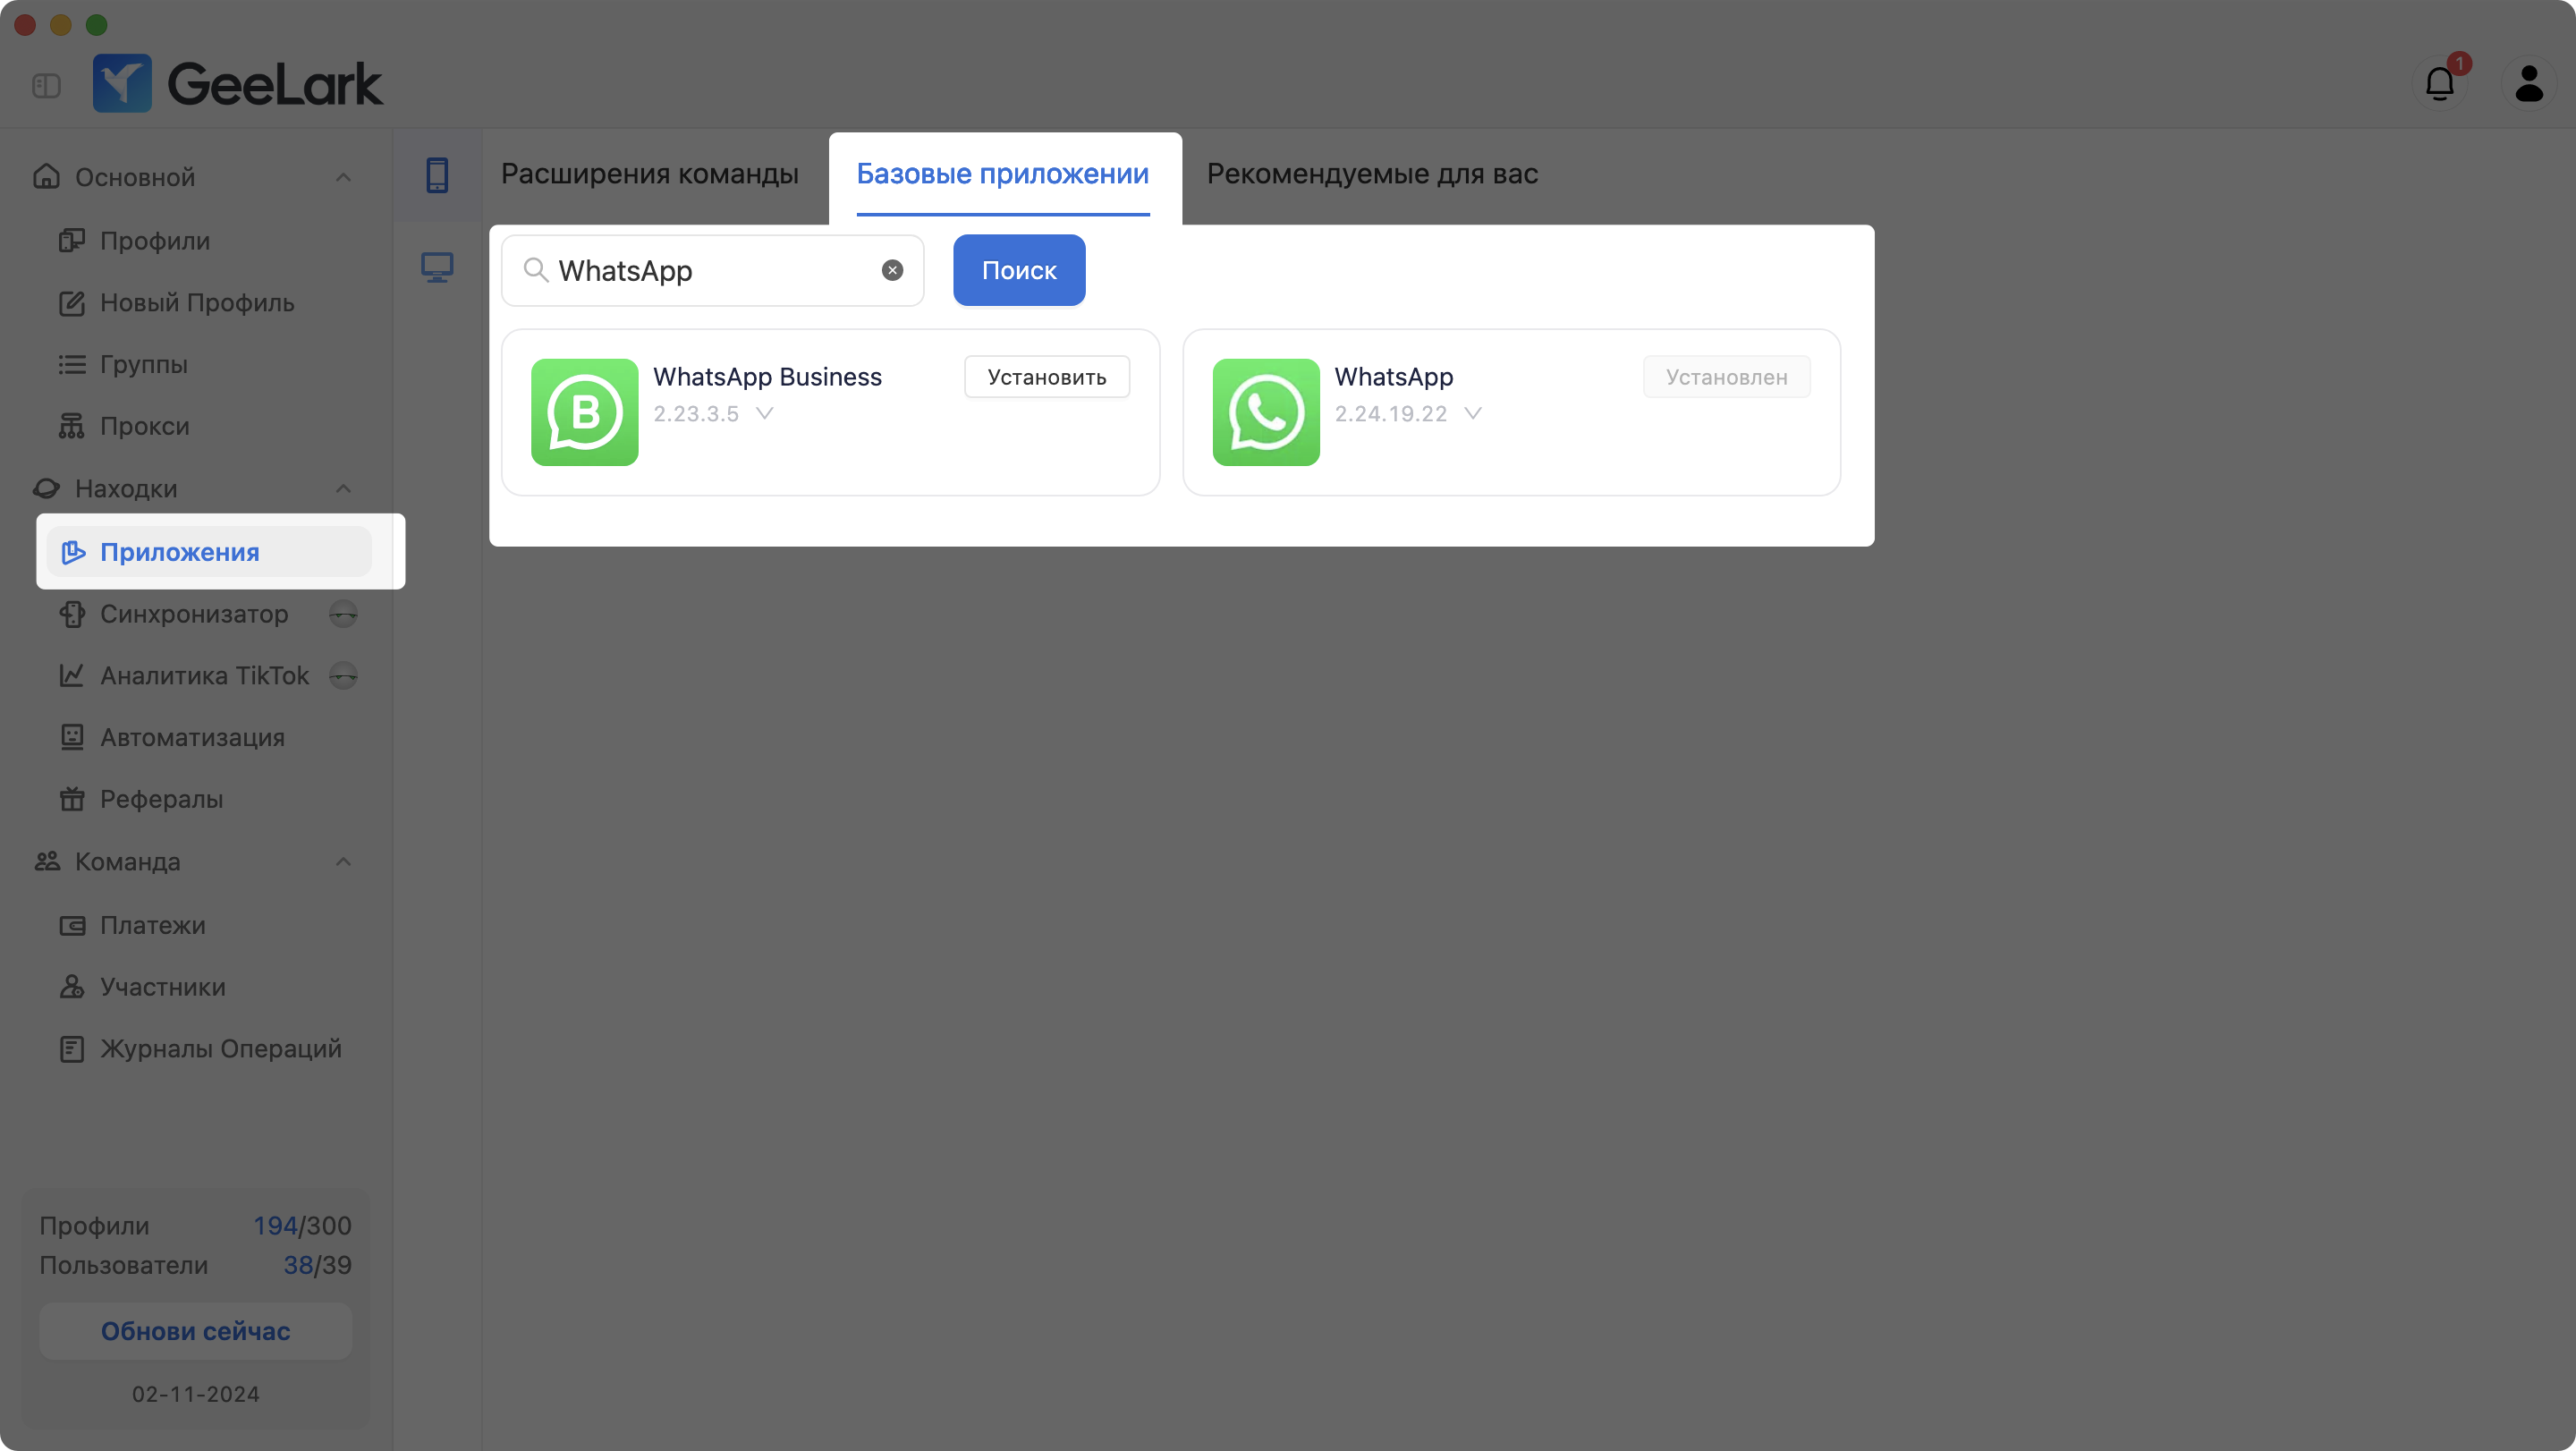Focus the WhatsApp search field
This screenshot has height=1451, width=2576.
click(x=713, y=270)
